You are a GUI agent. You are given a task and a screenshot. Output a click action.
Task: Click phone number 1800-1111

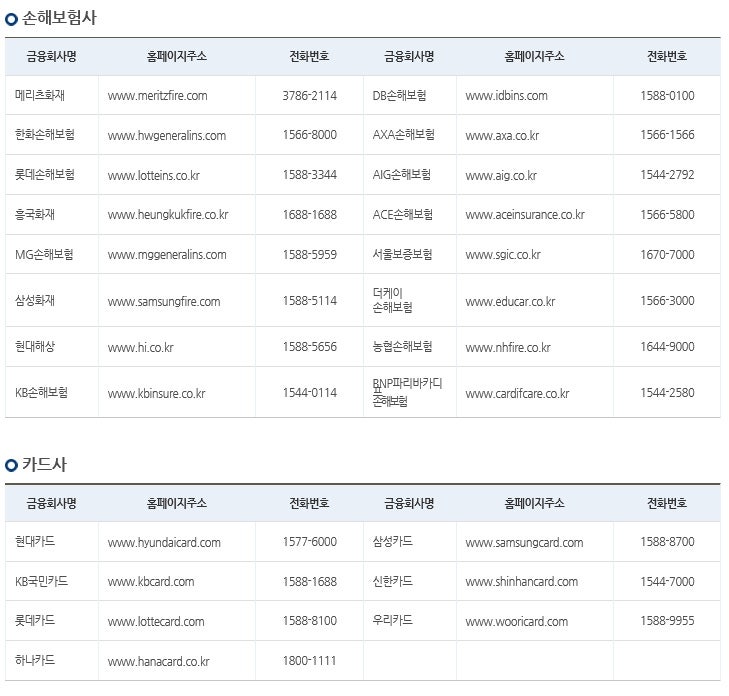[x=310, y=661]
